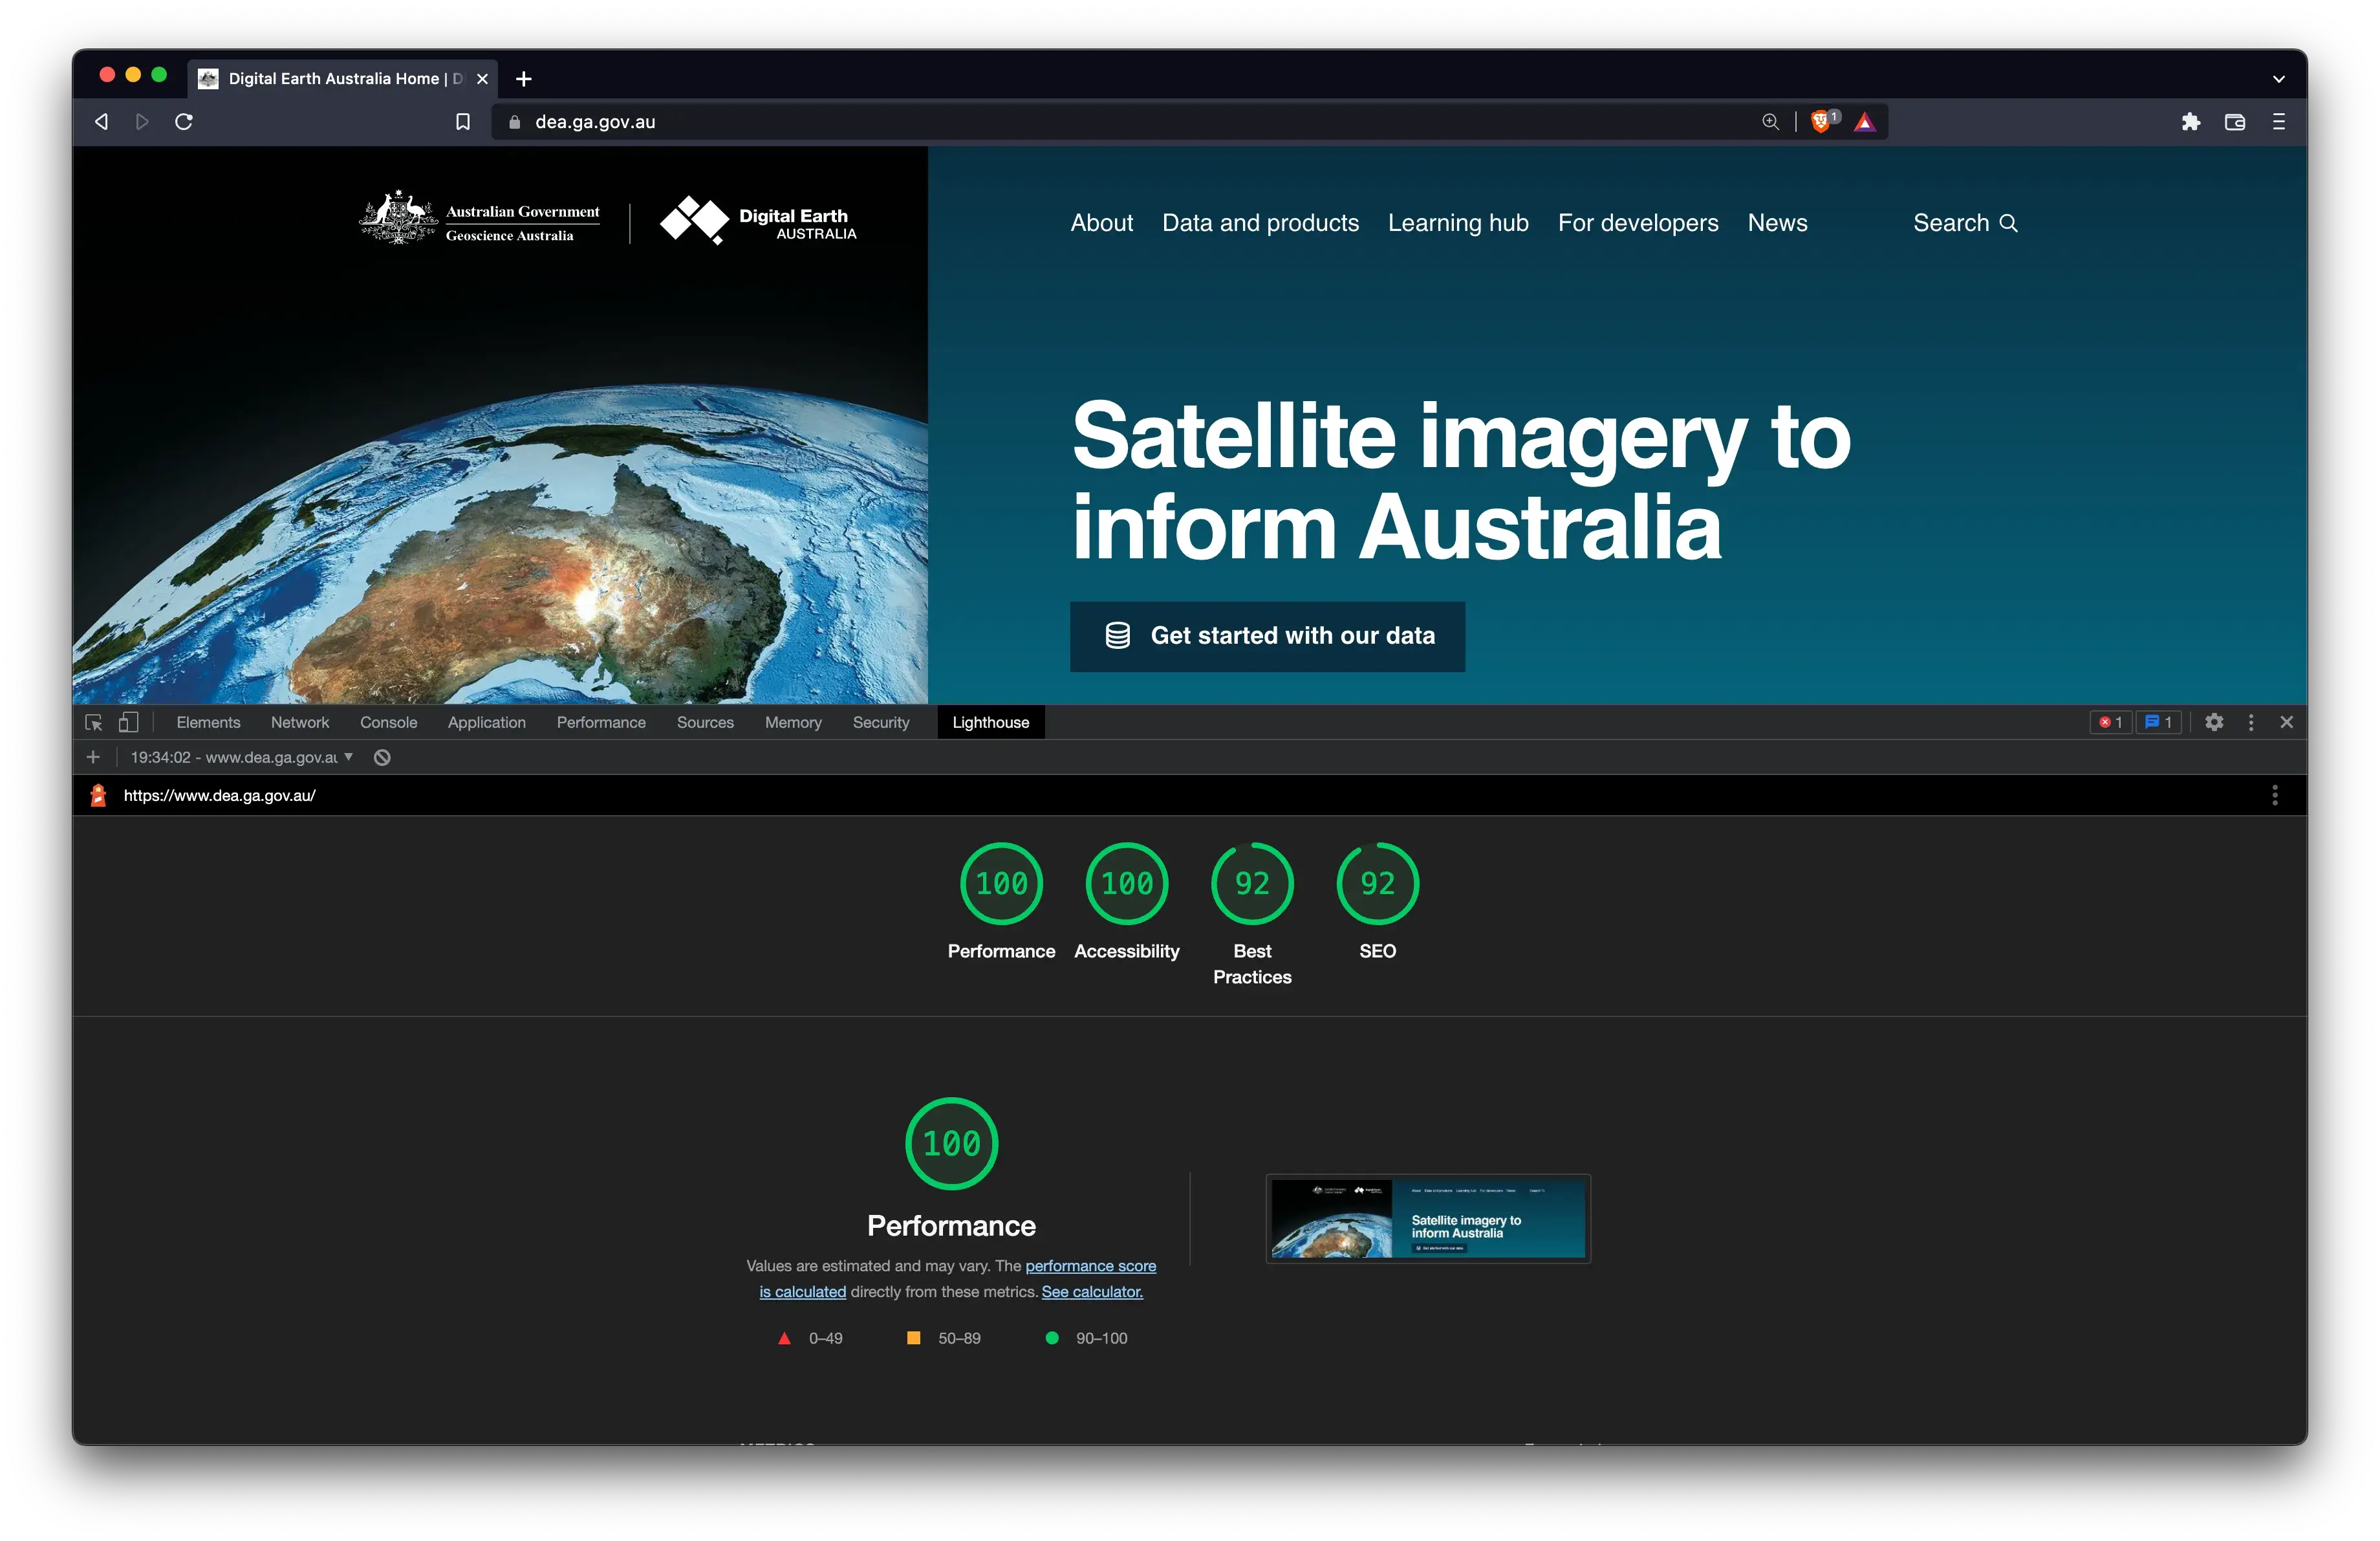This screenshot has width=2380, height=1541.
Task: Open DevTools settings gear
Action: point(2214,722)
